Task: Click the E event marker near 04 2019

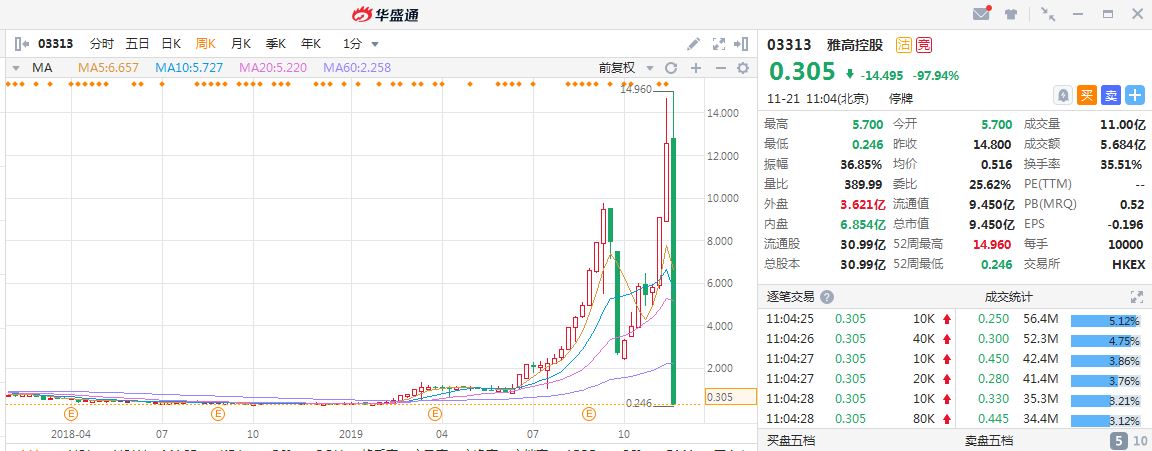Action: (437, 414)
